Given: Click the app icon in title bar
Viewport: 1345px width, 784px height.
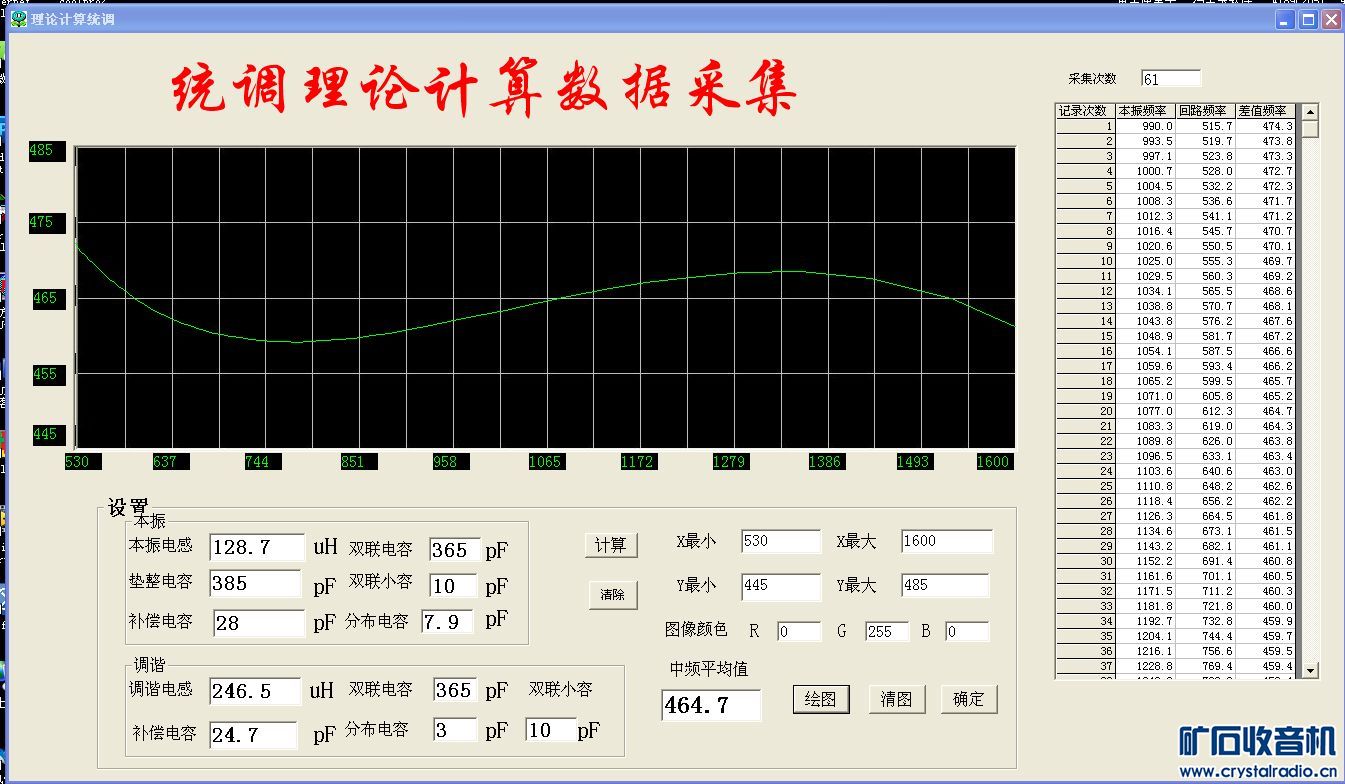Looking at the screenshot, I should tap(19, 19).
